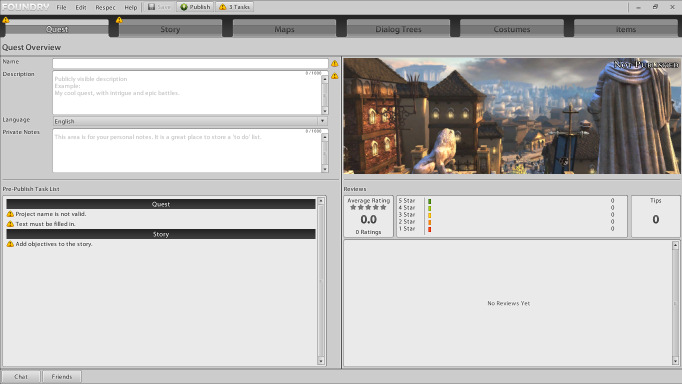Click the Quest header in the task list
This screenshot has width=682, height=384.
coord(161,204)
